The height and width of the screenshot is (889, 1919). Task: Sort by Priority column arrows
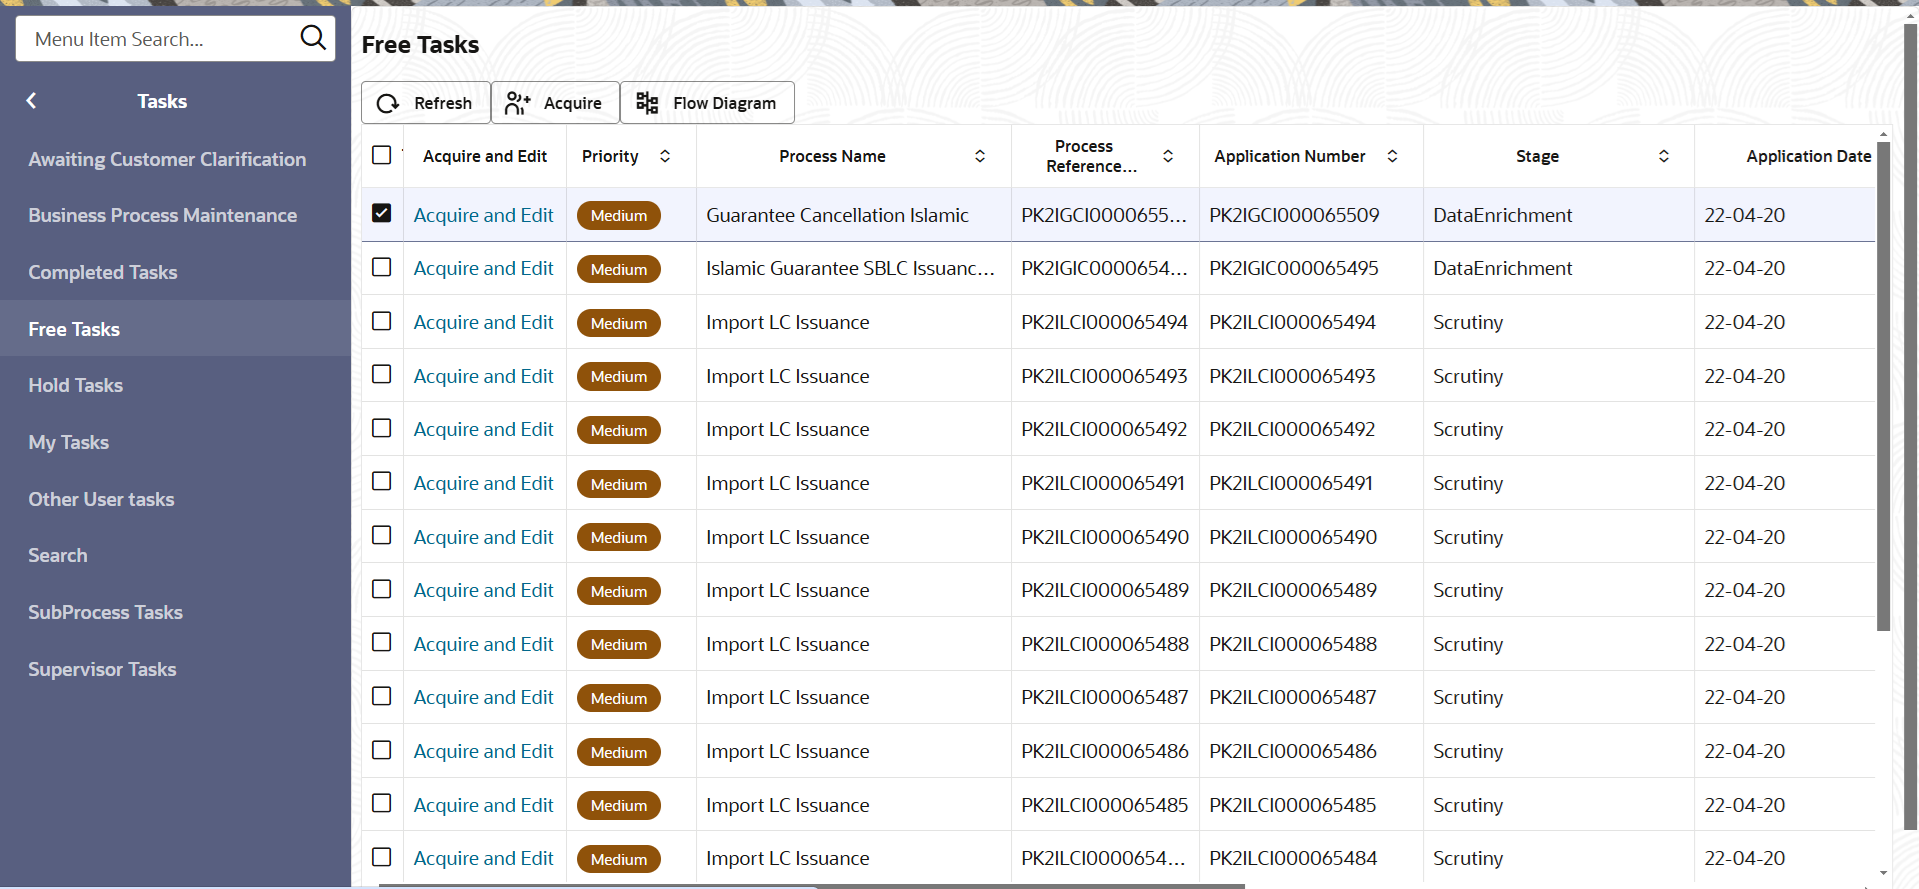(x=665, y=156)
